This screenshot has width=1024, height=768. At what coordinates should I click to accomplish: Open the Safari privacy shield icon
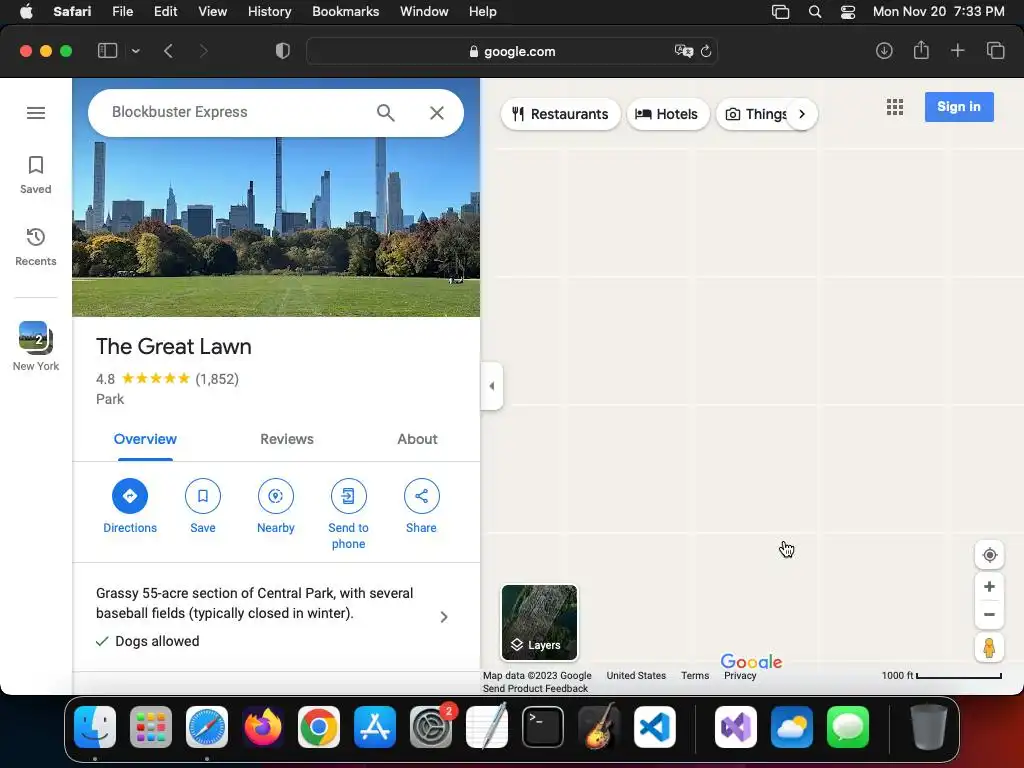tap(283, 51)
